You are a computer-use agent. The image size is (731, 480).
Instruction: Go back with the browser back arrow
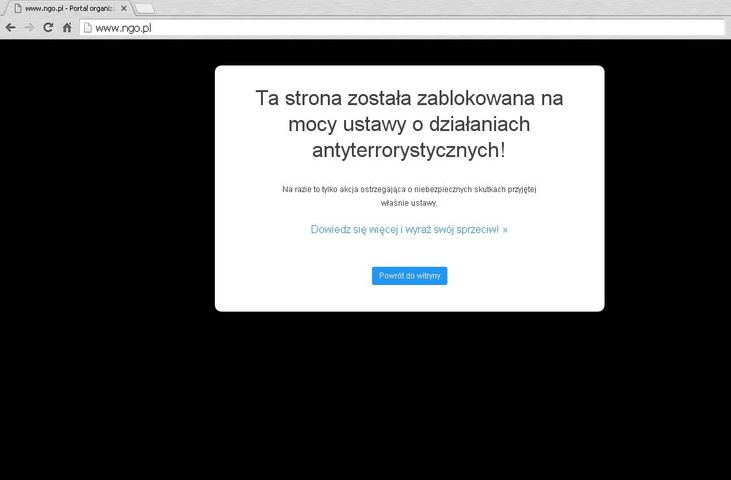click(x=10, y=27)
